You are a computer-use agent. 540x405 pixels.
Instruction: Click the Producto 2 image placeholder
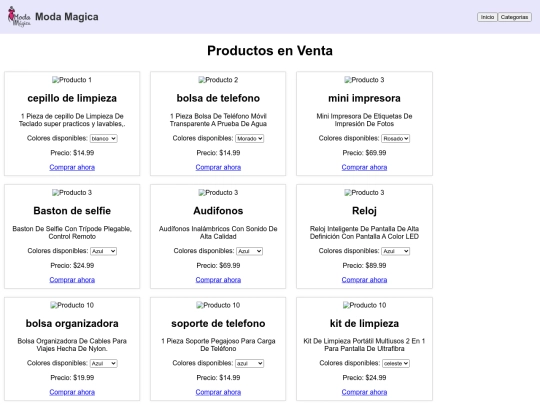coord(218,80)
